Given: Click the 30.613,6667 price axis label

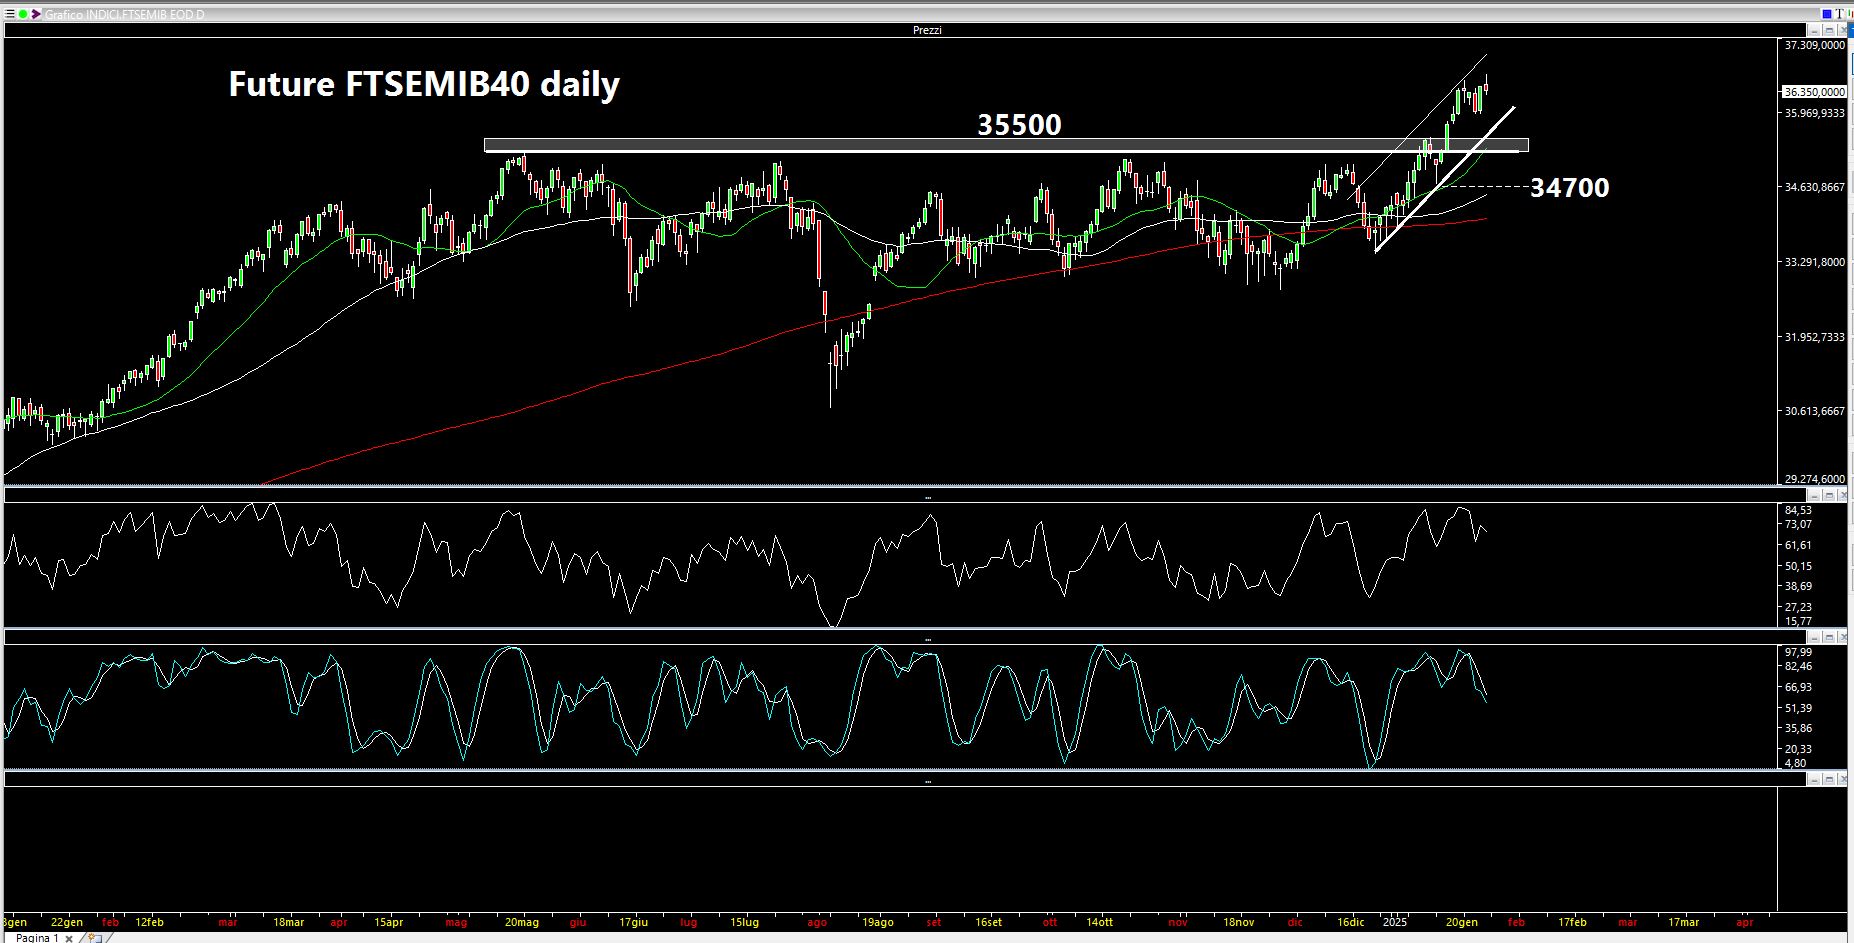Looking at the screenshot, I should point(1815,411).
